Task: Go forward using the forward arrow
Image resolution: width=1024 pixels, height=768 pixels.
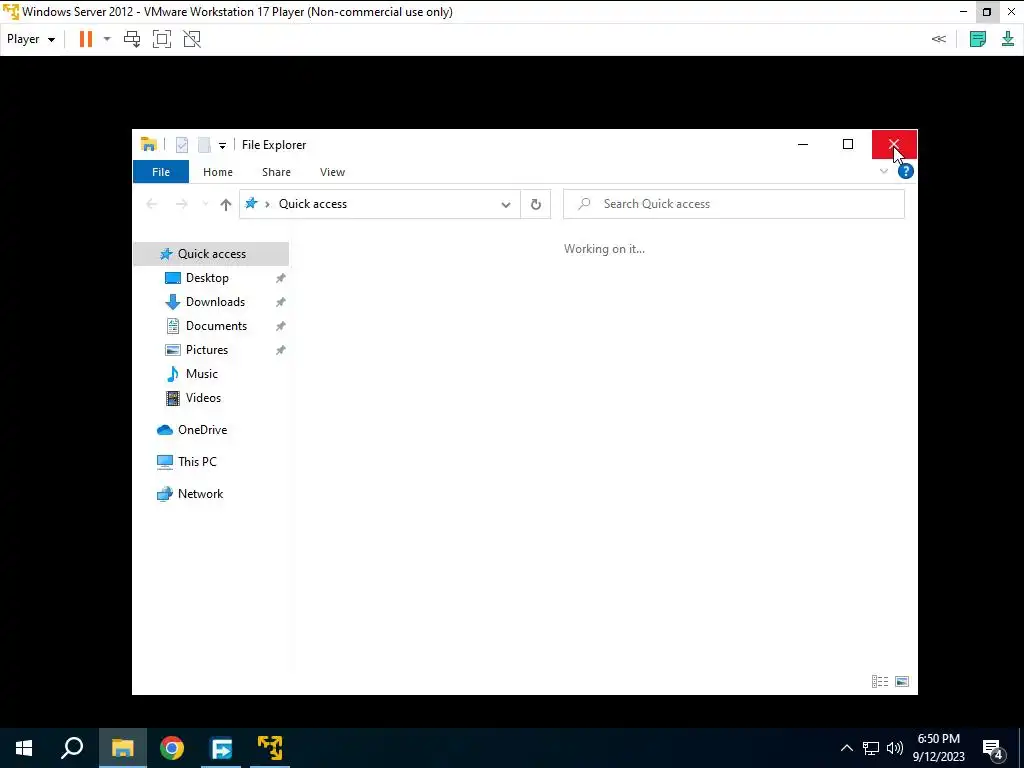Action: click(182, 204)
